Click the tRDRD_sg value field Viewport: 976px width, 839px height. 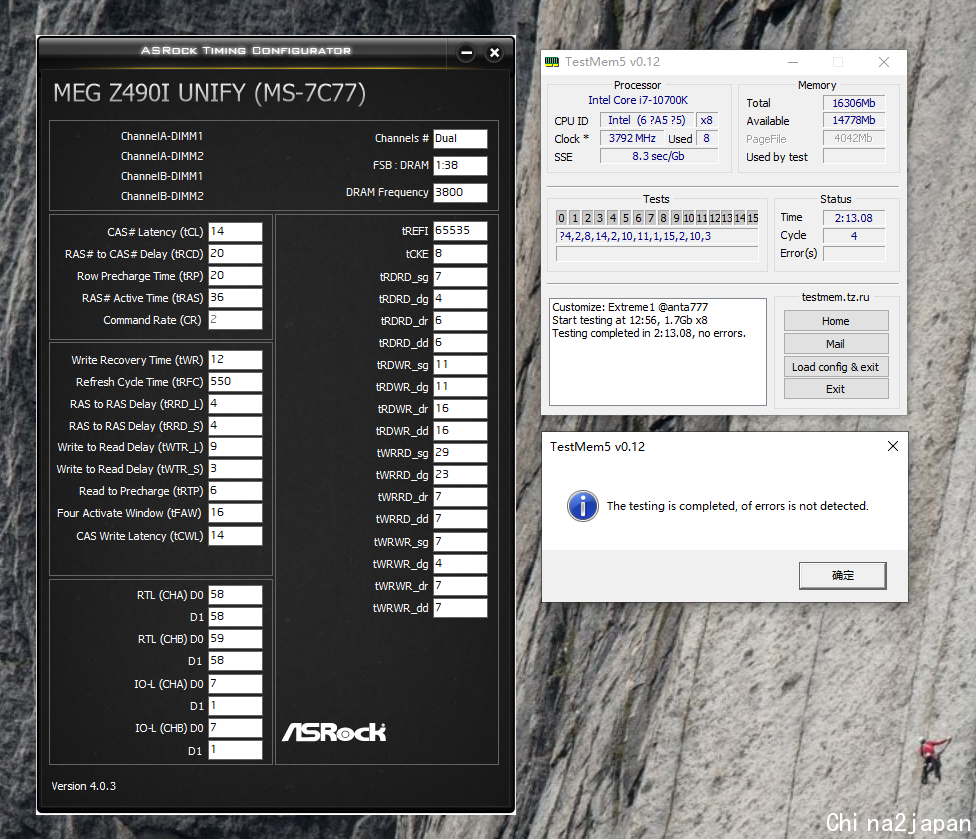pos(460,277)
